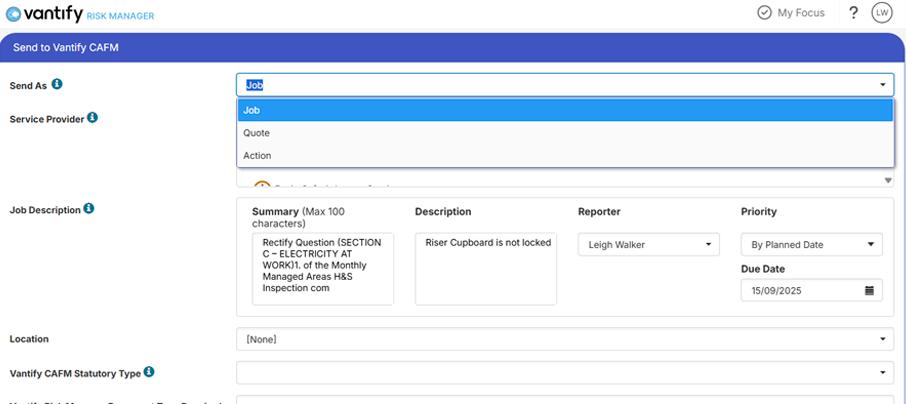This screenshot has width=906, height=404.
Task: Click the My Focus checkmark icon
Action: (x=764, y=13)
